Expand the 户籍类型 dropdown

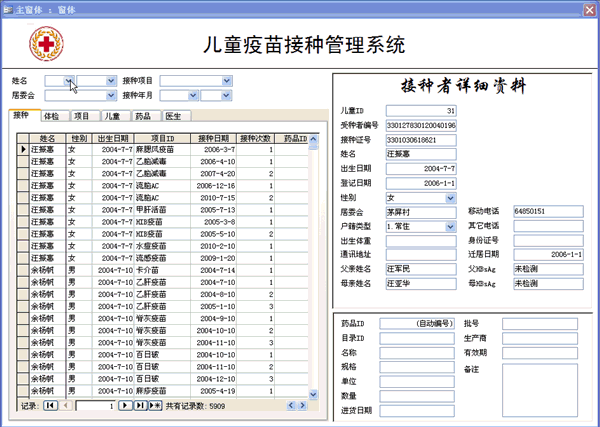[x=450, y=227]
